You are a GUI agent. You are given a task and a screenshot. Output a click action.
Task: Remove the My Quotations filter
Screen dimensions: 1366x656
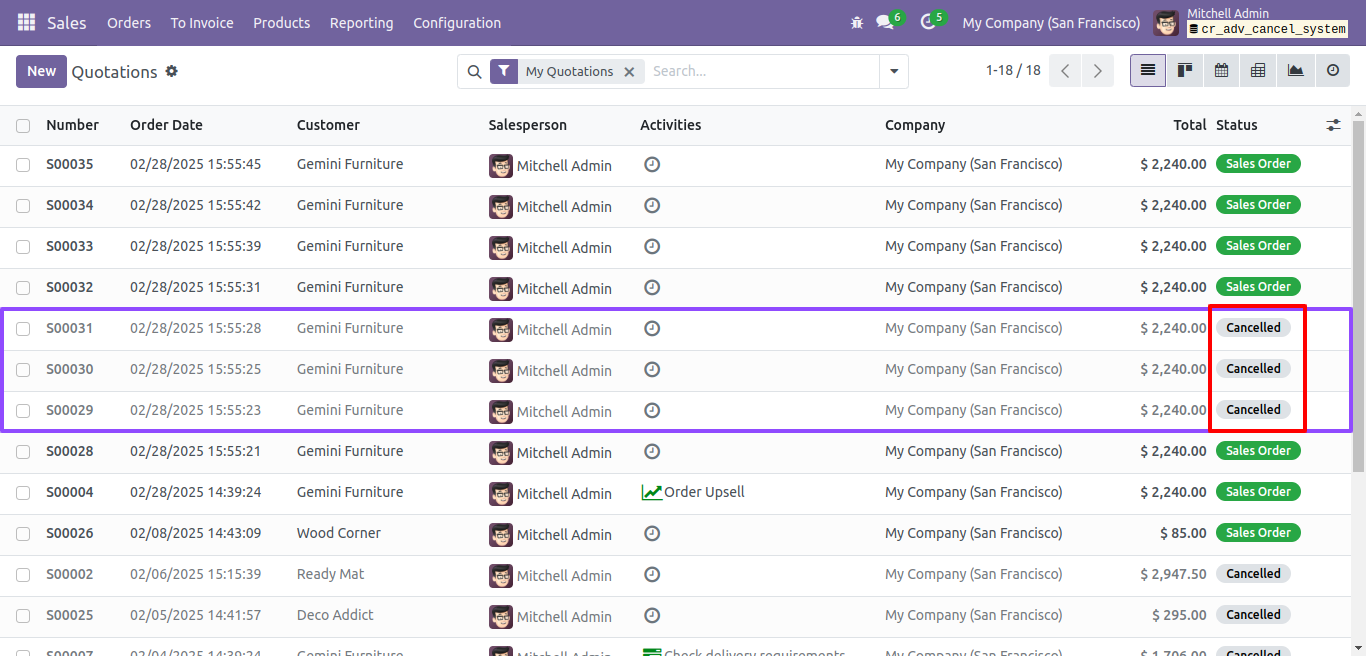pyautogui.click(x=629, y=72)
